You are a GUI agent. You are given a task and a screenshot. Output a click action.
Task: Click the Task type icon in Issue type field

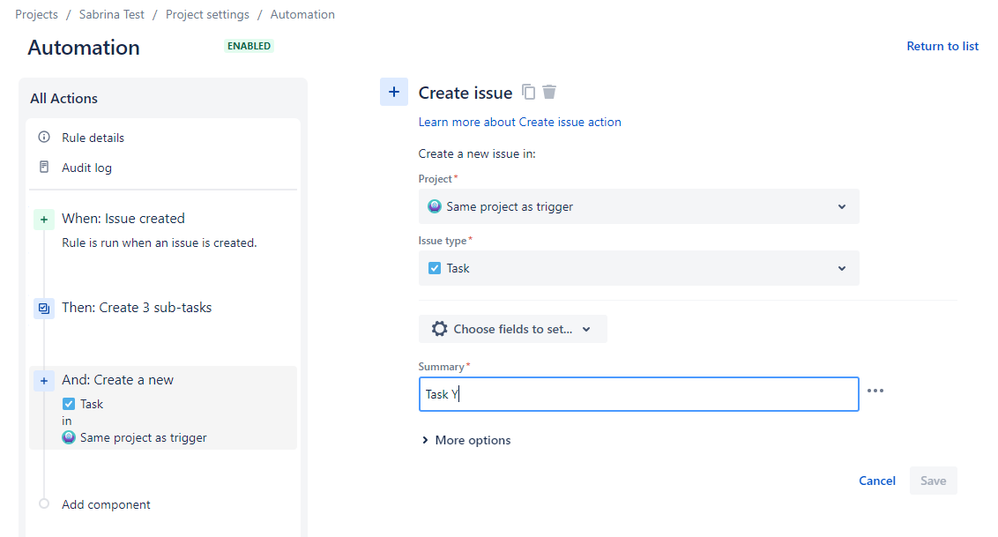pos(434,268)
